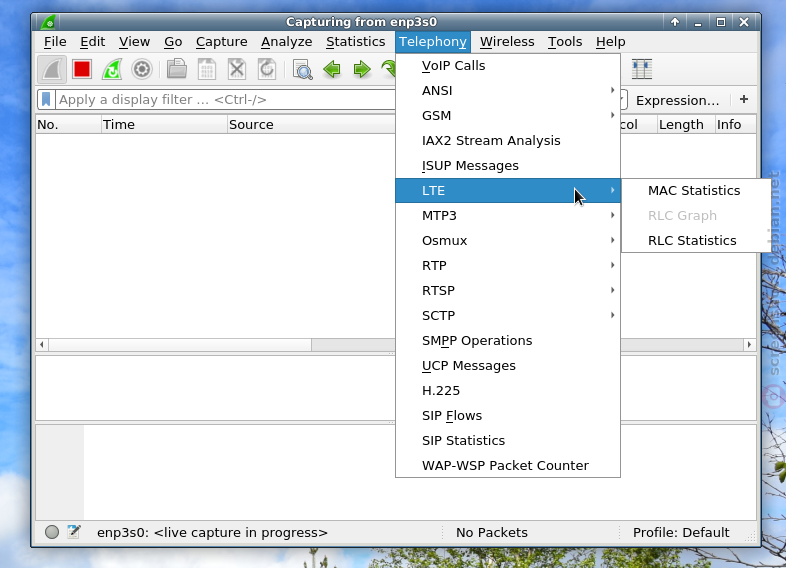Viewport: 786px width, 568px height.
Task: Open the Edit menu
Action: (x=93, y=42)
